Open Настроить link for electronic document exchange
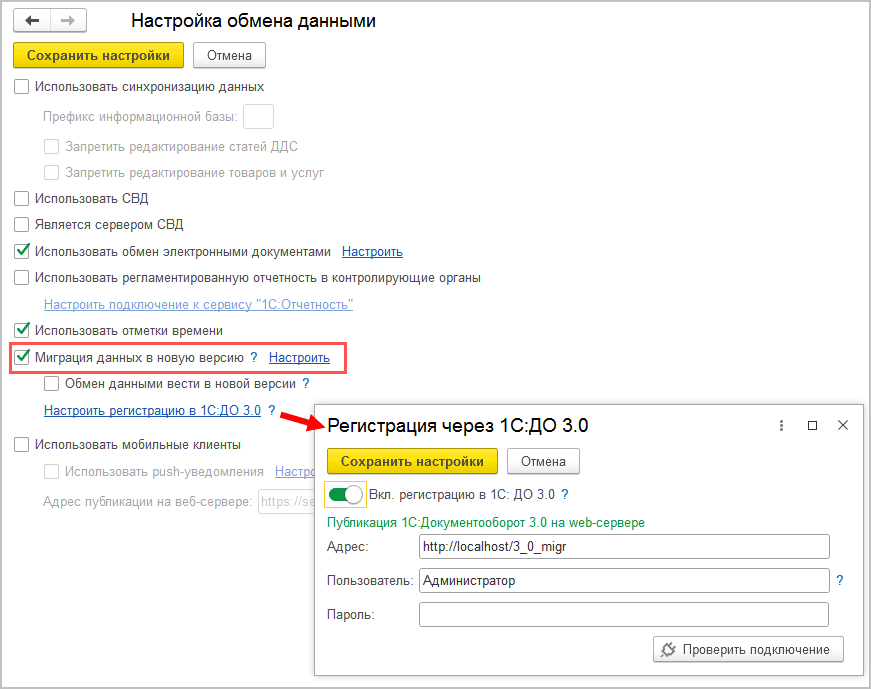Viewport: 871px width, 689px height. [372, 252]
